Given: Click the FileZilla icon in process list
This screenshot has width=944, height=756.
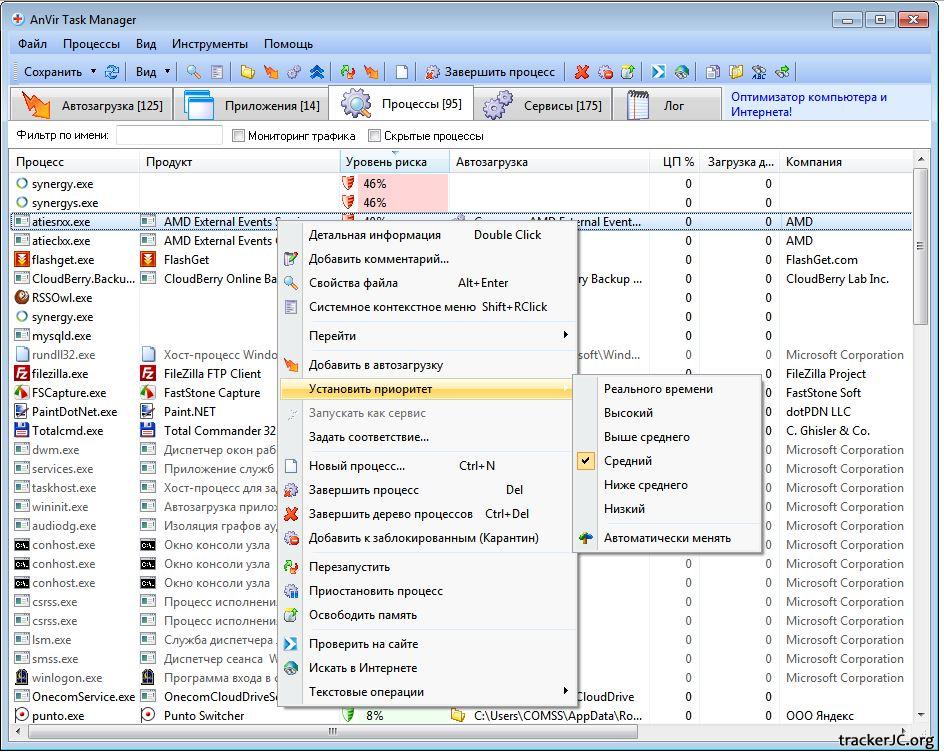Looking at the screenshot, I should [x=22, y=374].
